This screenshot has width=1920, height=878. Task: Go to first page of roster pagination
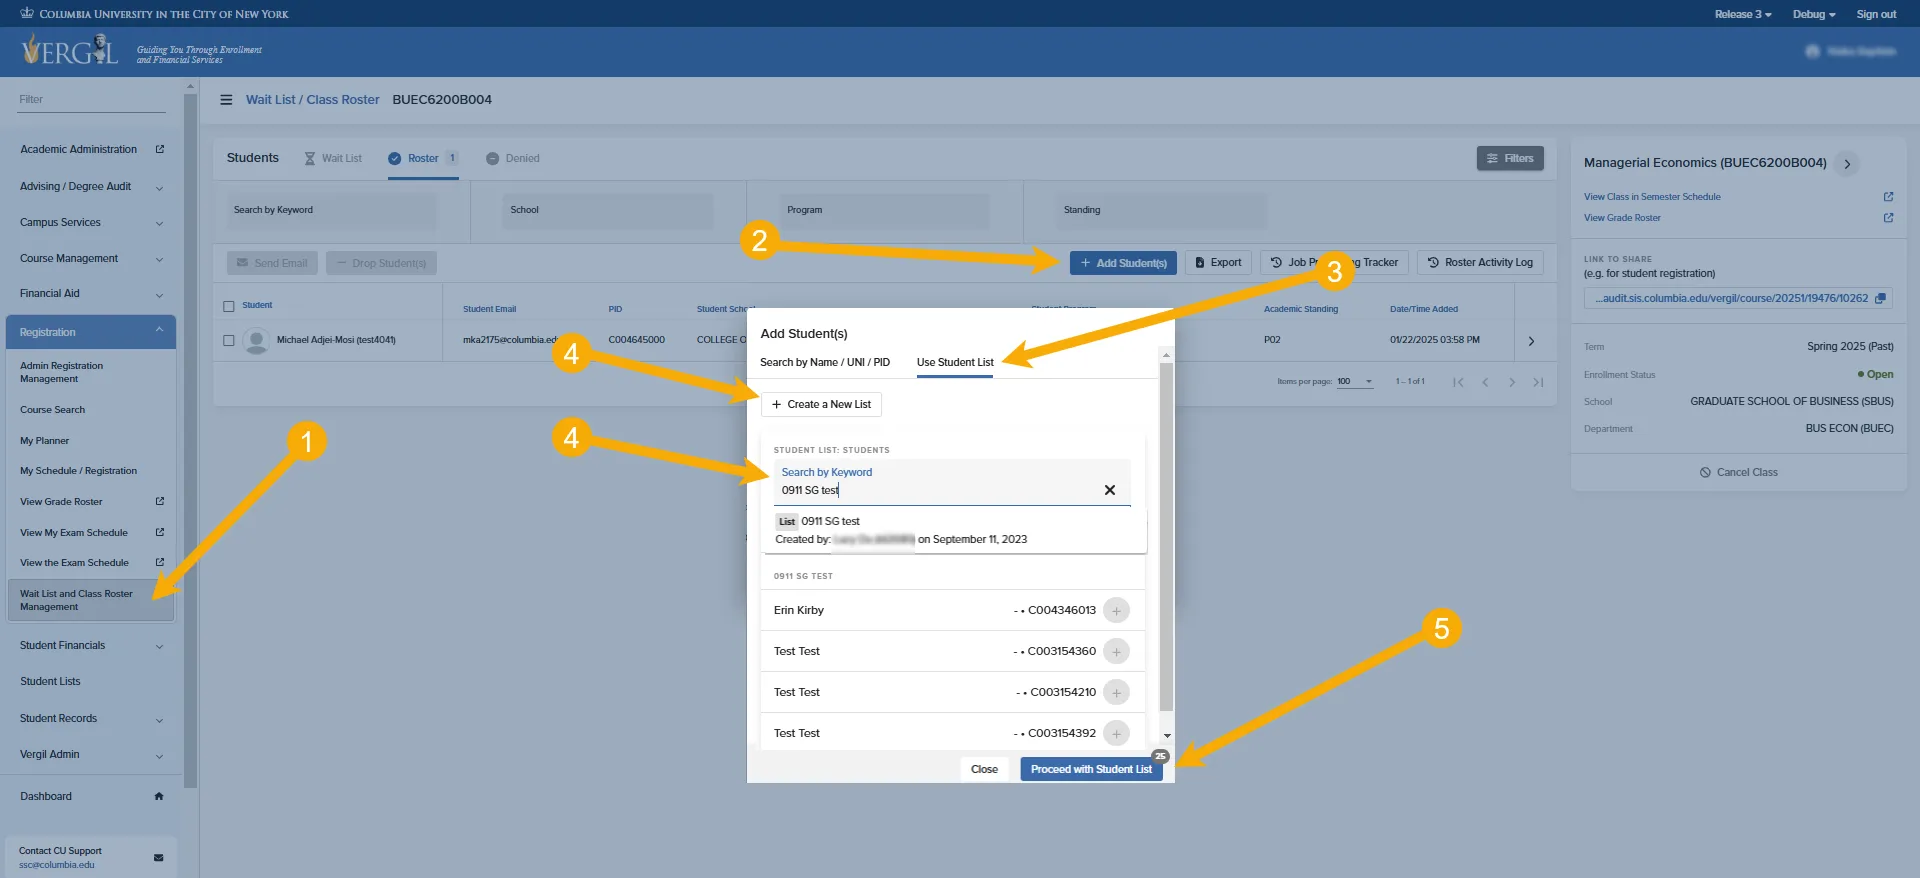(x=1458, y=382)
